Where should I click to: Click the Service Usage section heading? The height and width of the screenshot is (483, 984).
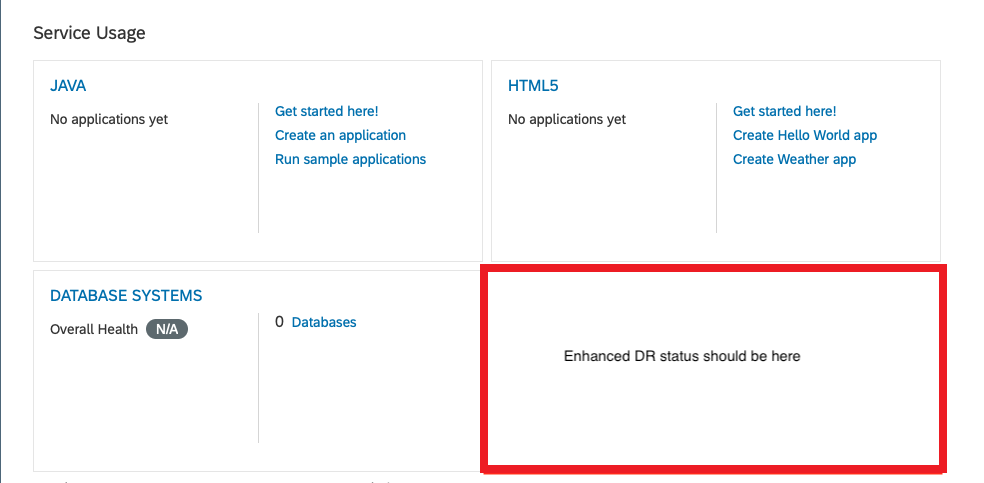click(x=89, y=33)
